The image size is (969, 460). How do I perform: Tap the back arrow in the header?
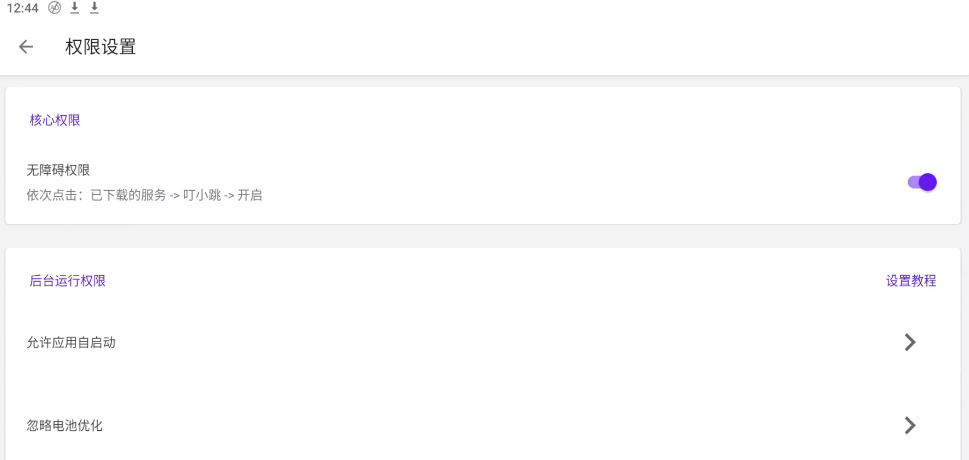pyautogui.click(x=26, y=47)
